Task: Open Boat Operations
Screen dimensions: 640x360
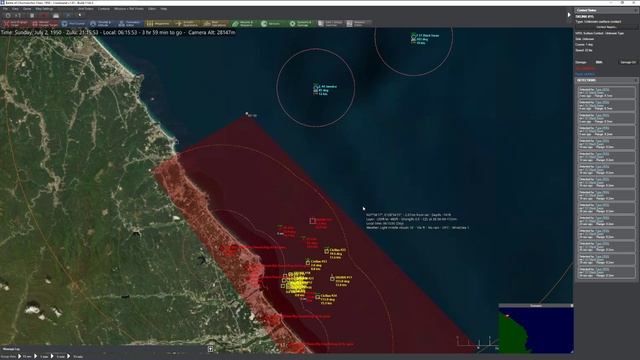Action: (216, 24)
